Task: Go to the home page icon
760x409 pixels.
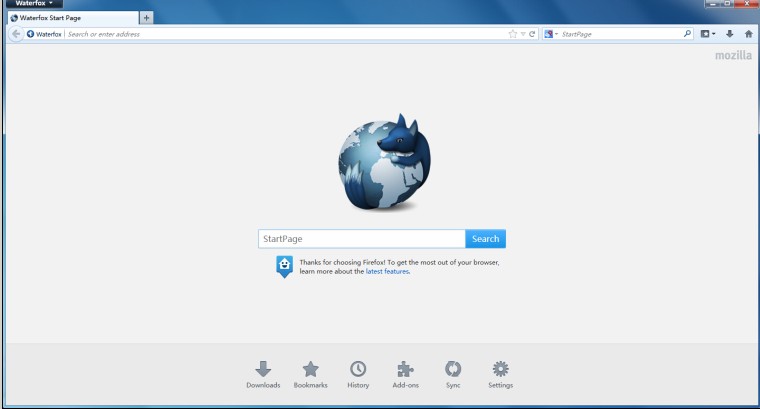Action: (x=748, y=34)
